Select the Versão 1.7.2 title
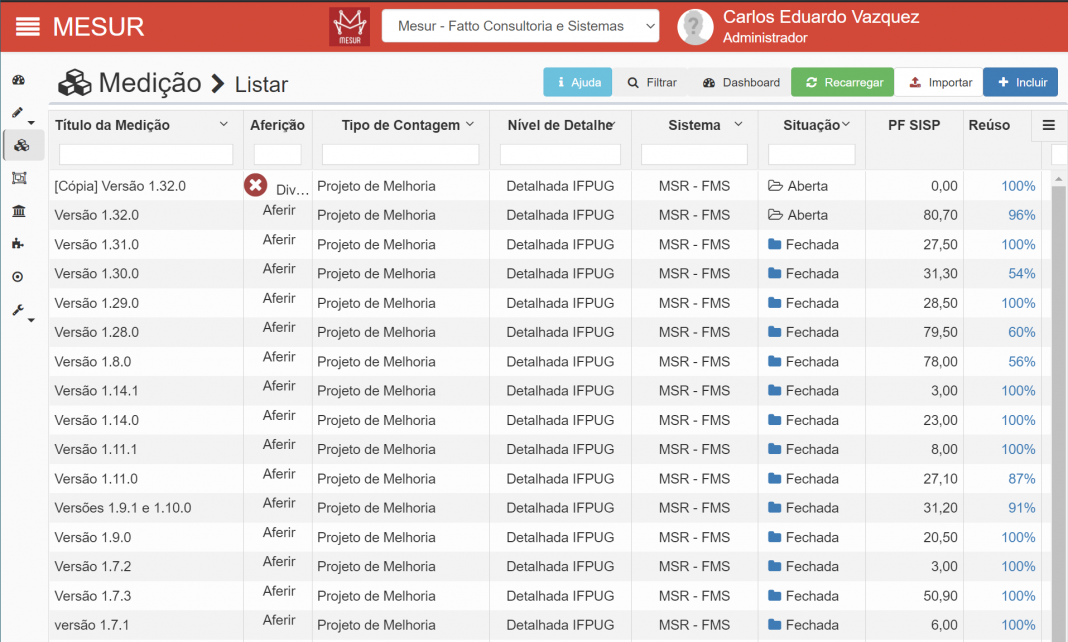 point(93,566)
